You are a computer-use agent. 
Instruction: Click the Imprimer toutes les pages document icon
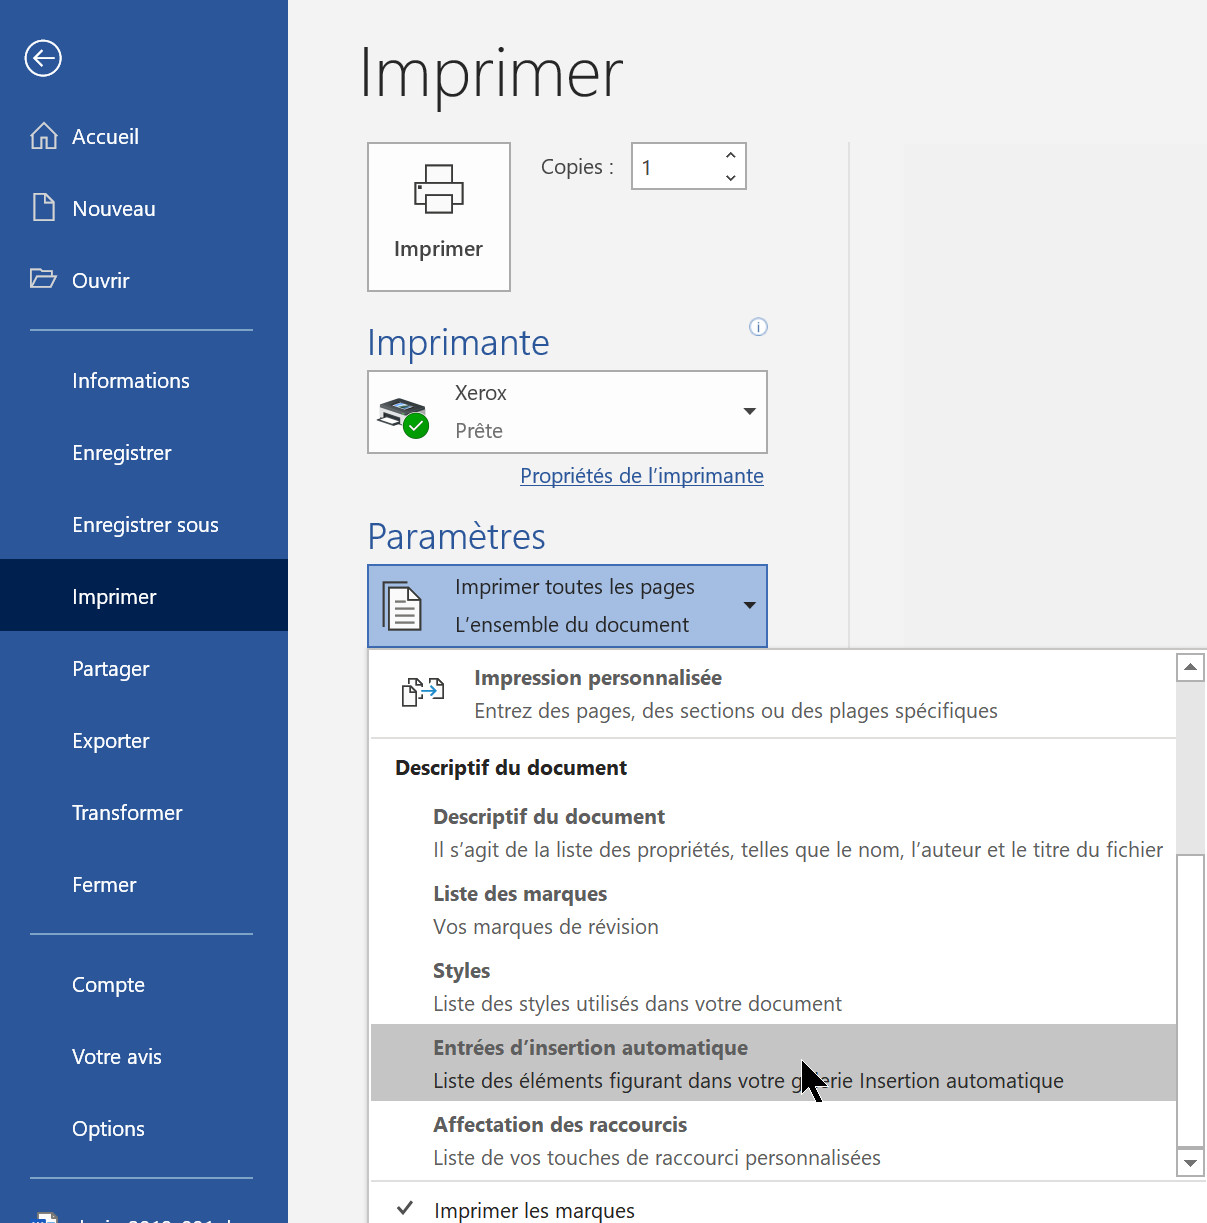[x=403, y=606]
